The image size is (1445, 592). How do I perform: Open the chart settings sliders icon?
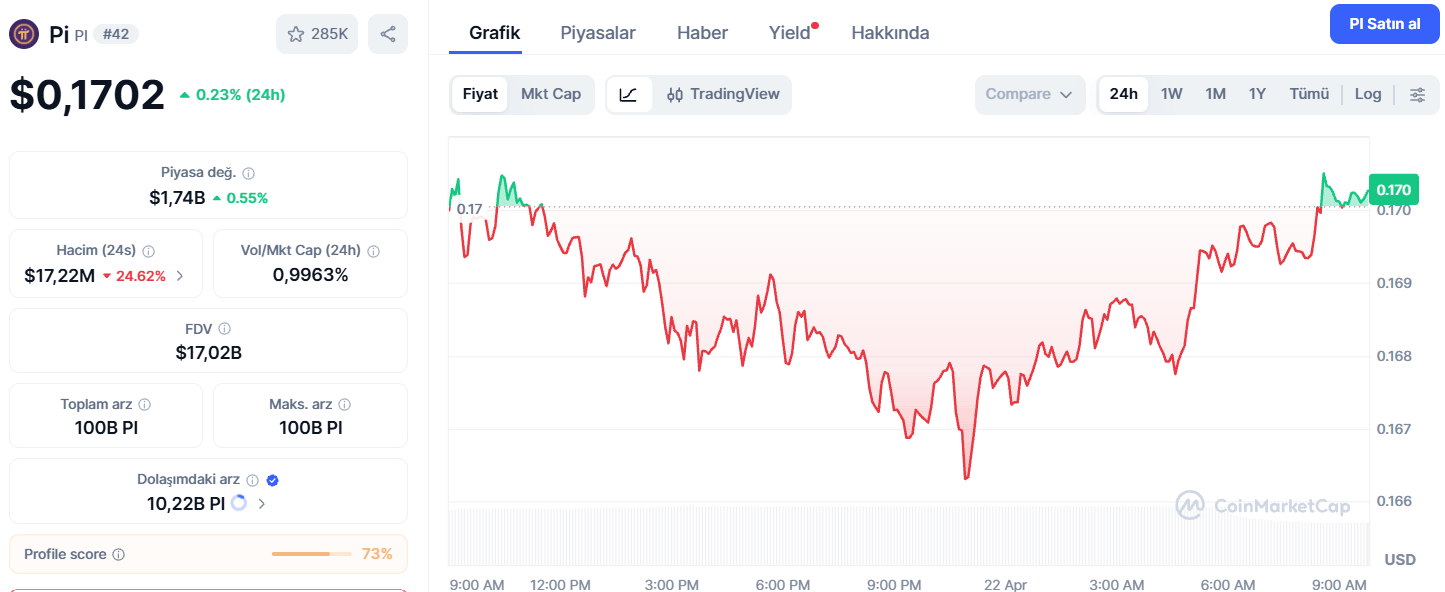(1417, 94)
